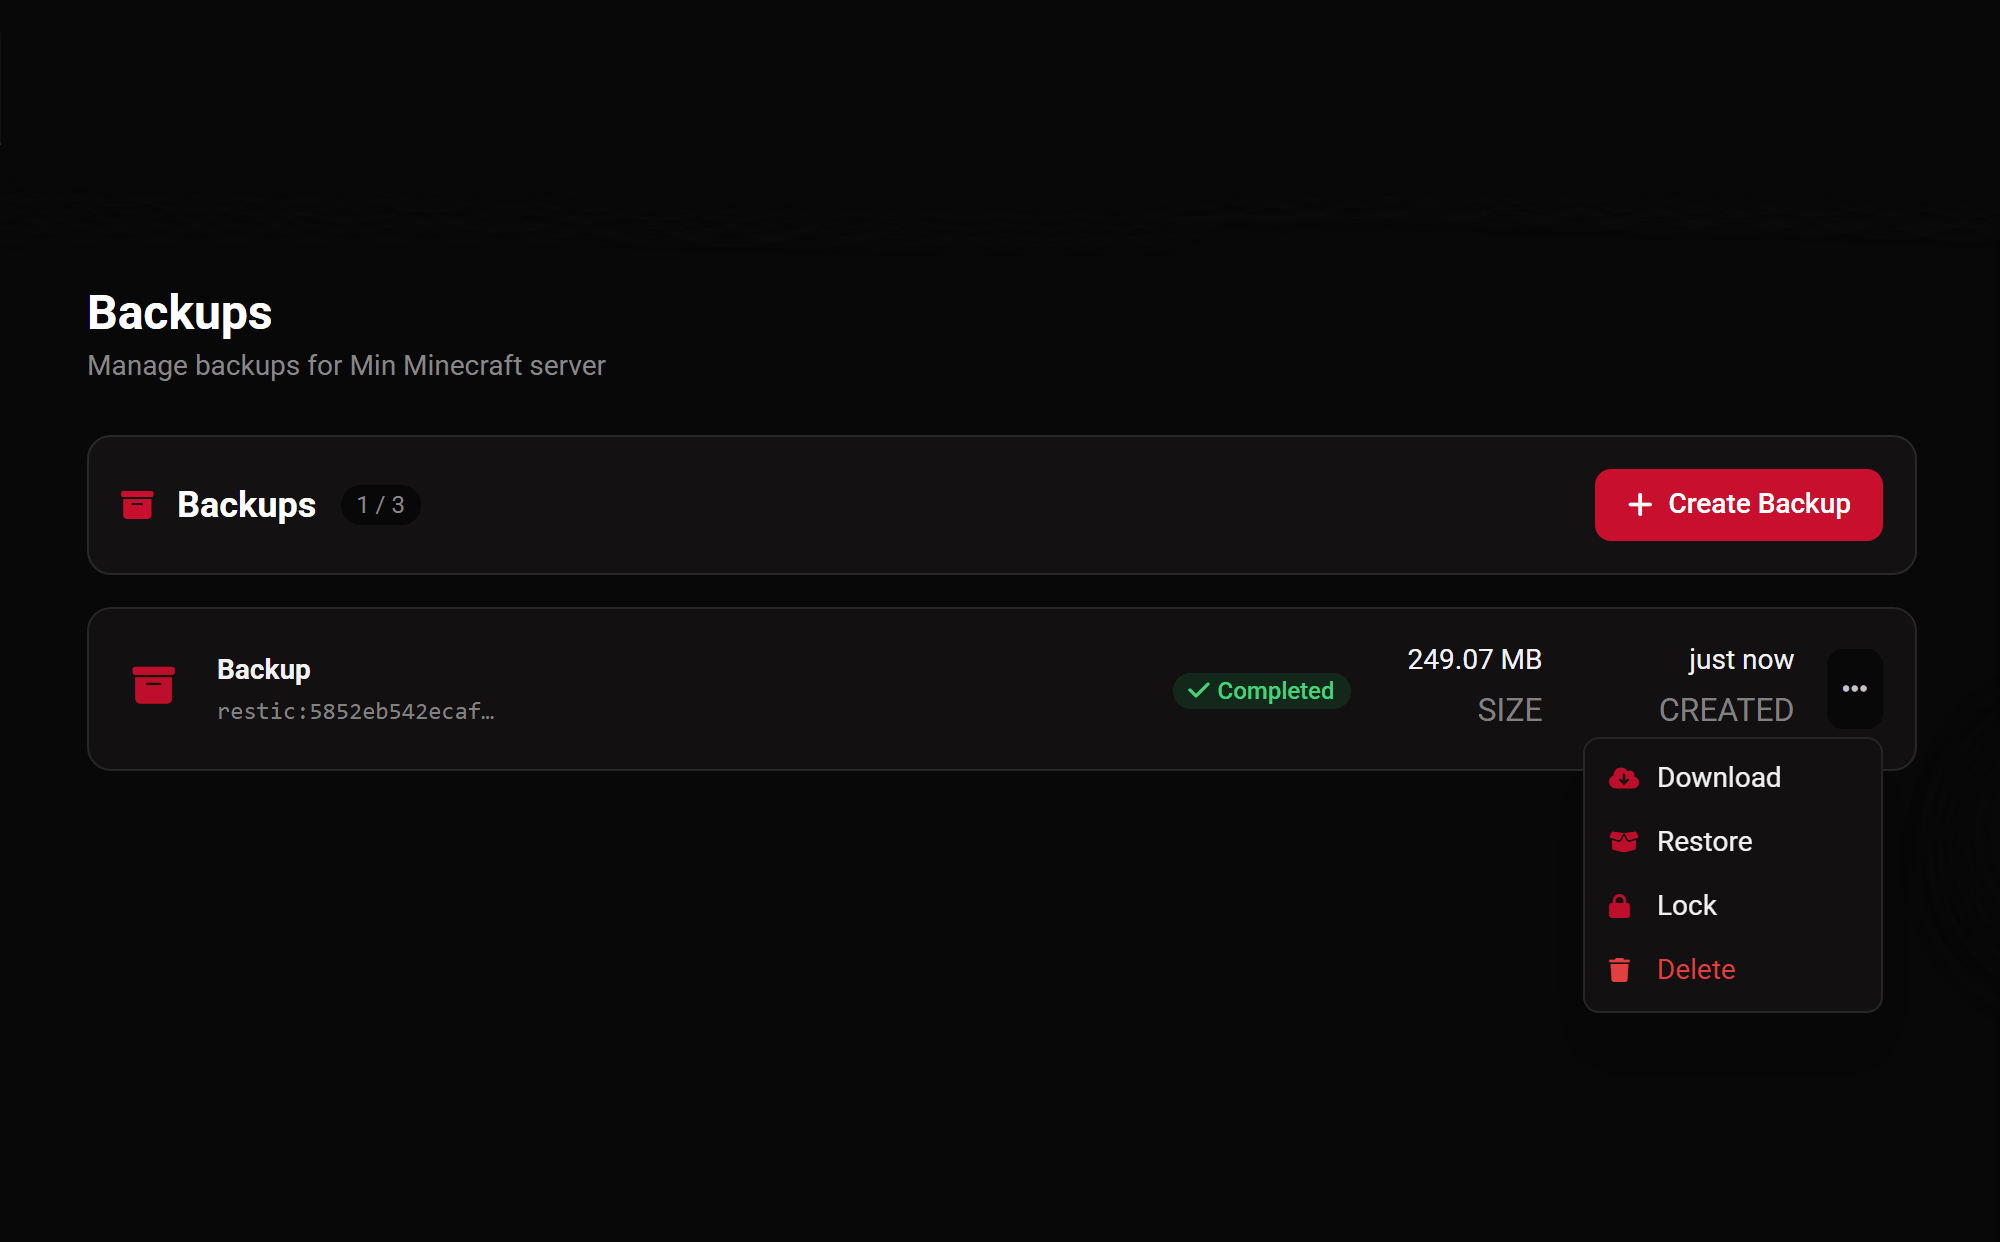This screenshot has height=1242, width=2000.
Task: Click the red archive icon beside Backups header
Action: (137, 505)
